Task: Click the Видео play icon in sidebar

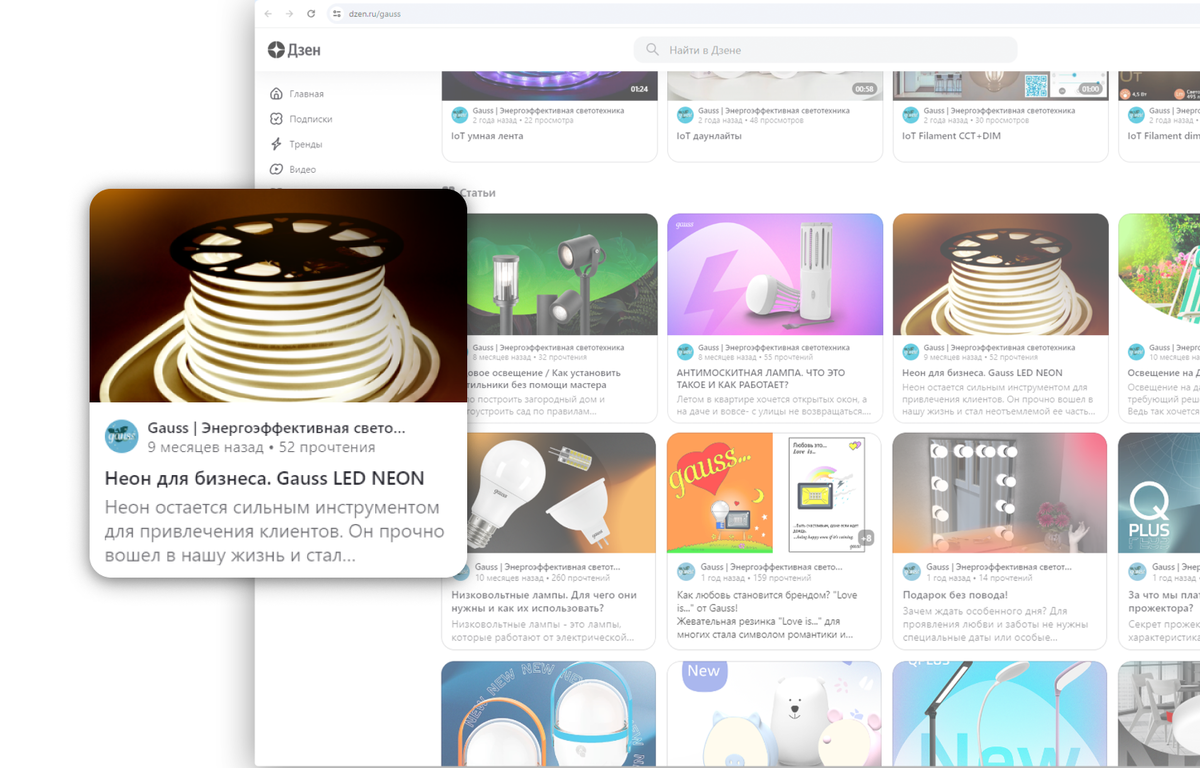Action: 276,170
